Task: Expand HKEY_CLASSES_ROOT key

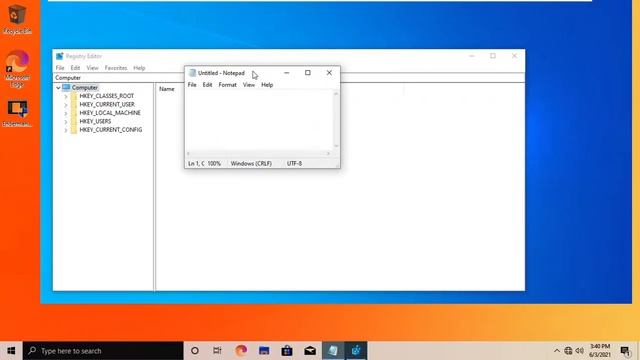Action: [66, 96]
